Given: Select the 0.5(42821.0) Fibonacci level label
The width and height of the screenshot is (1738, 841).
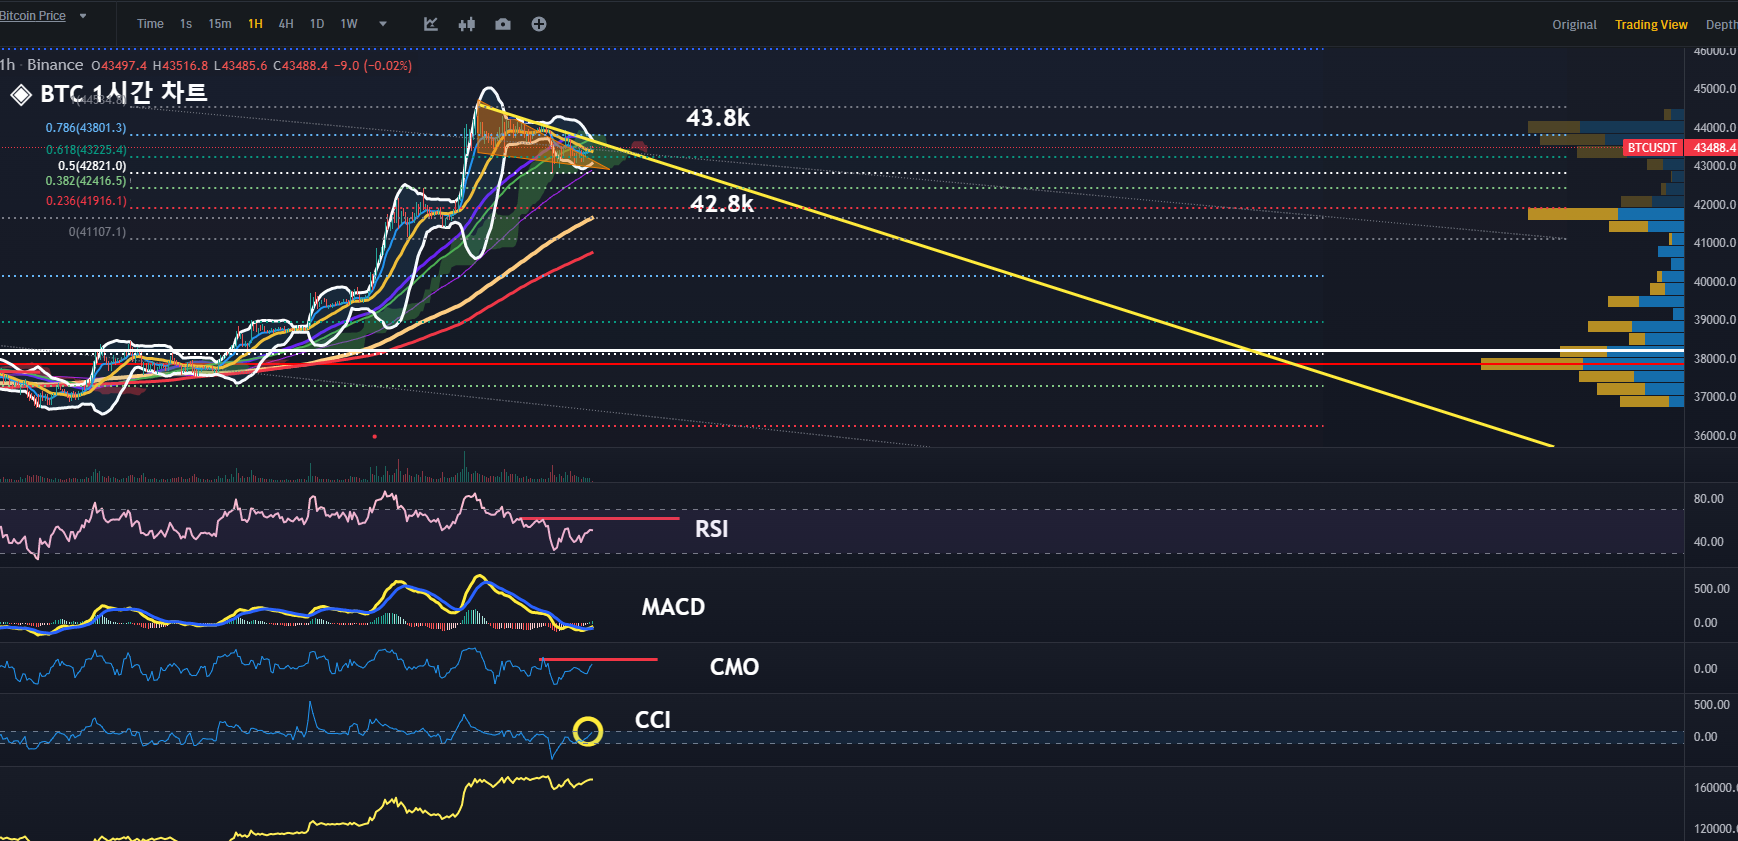Looking at the screenshot, I should [x=92, y=166].
